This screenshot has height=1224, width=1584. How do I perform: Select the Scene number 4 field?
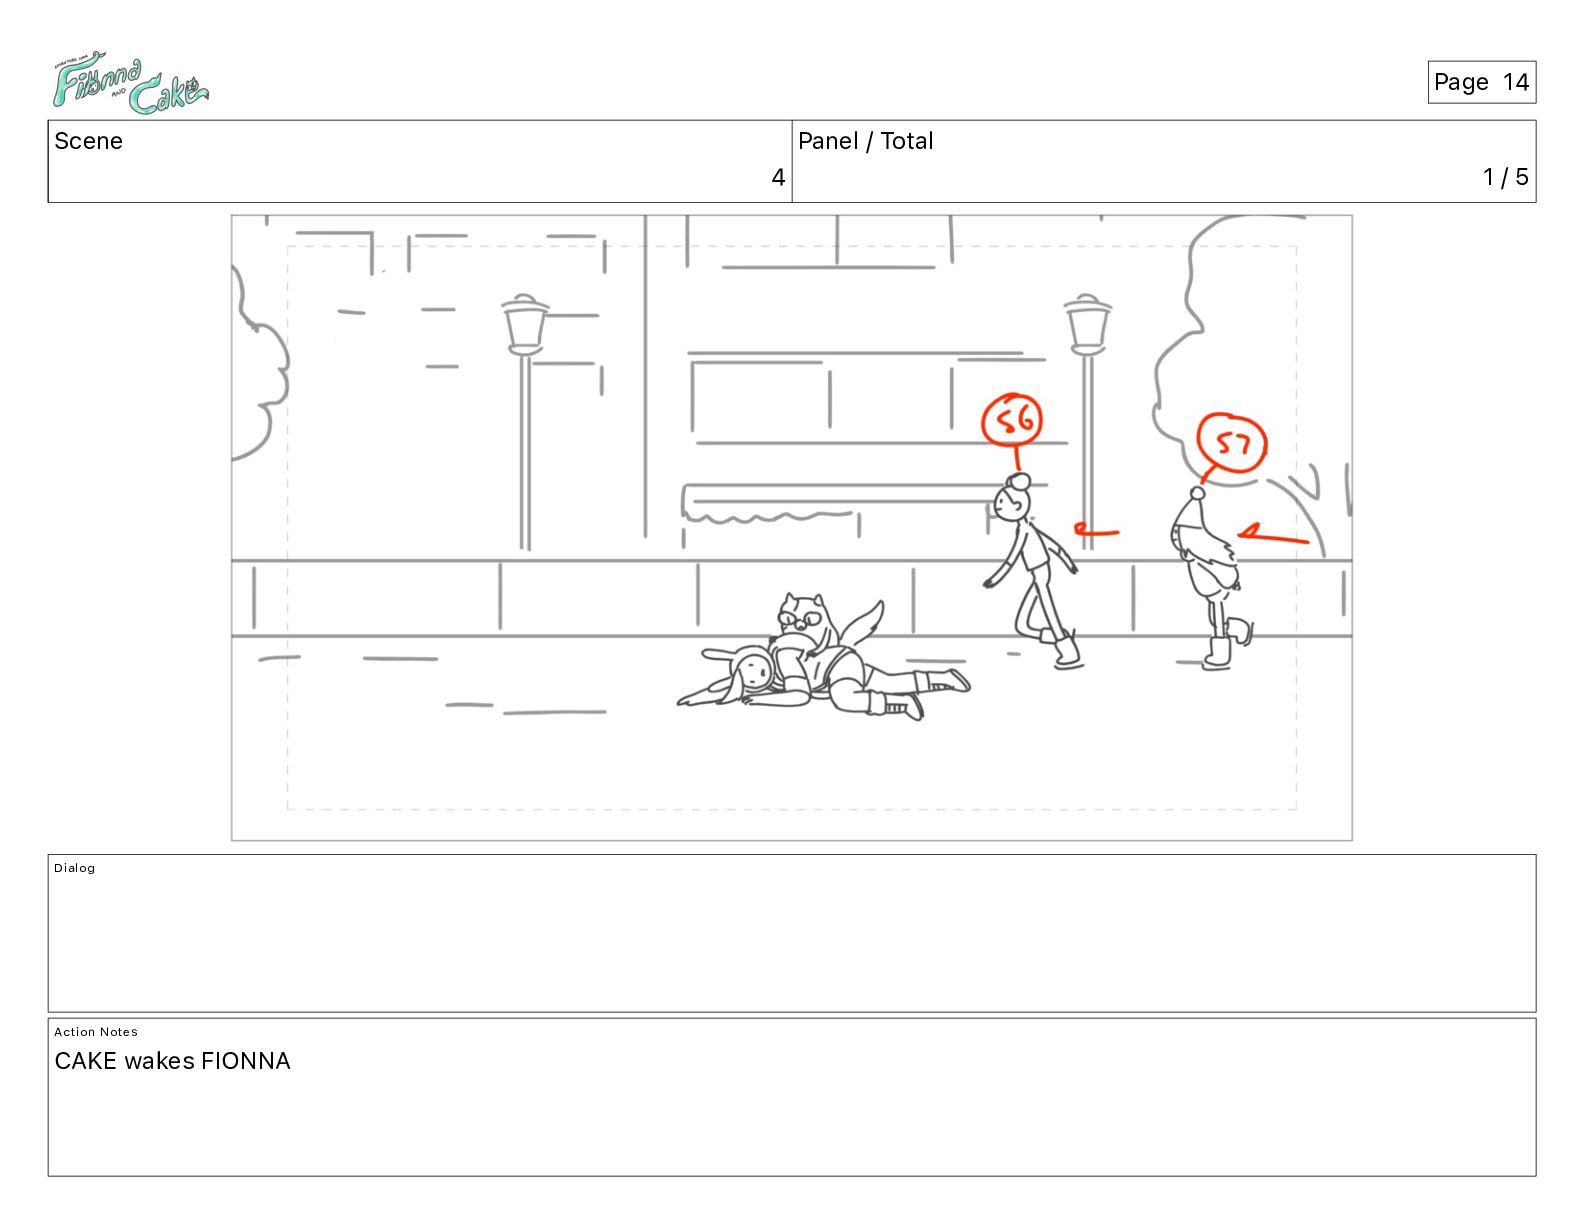point(420,161)
